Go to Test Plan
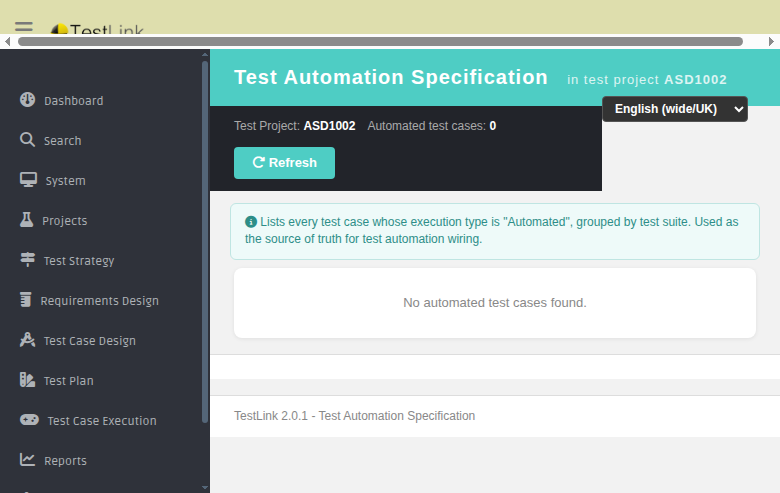Viewport: 780px width, 493px height. (x=69, y=381)
